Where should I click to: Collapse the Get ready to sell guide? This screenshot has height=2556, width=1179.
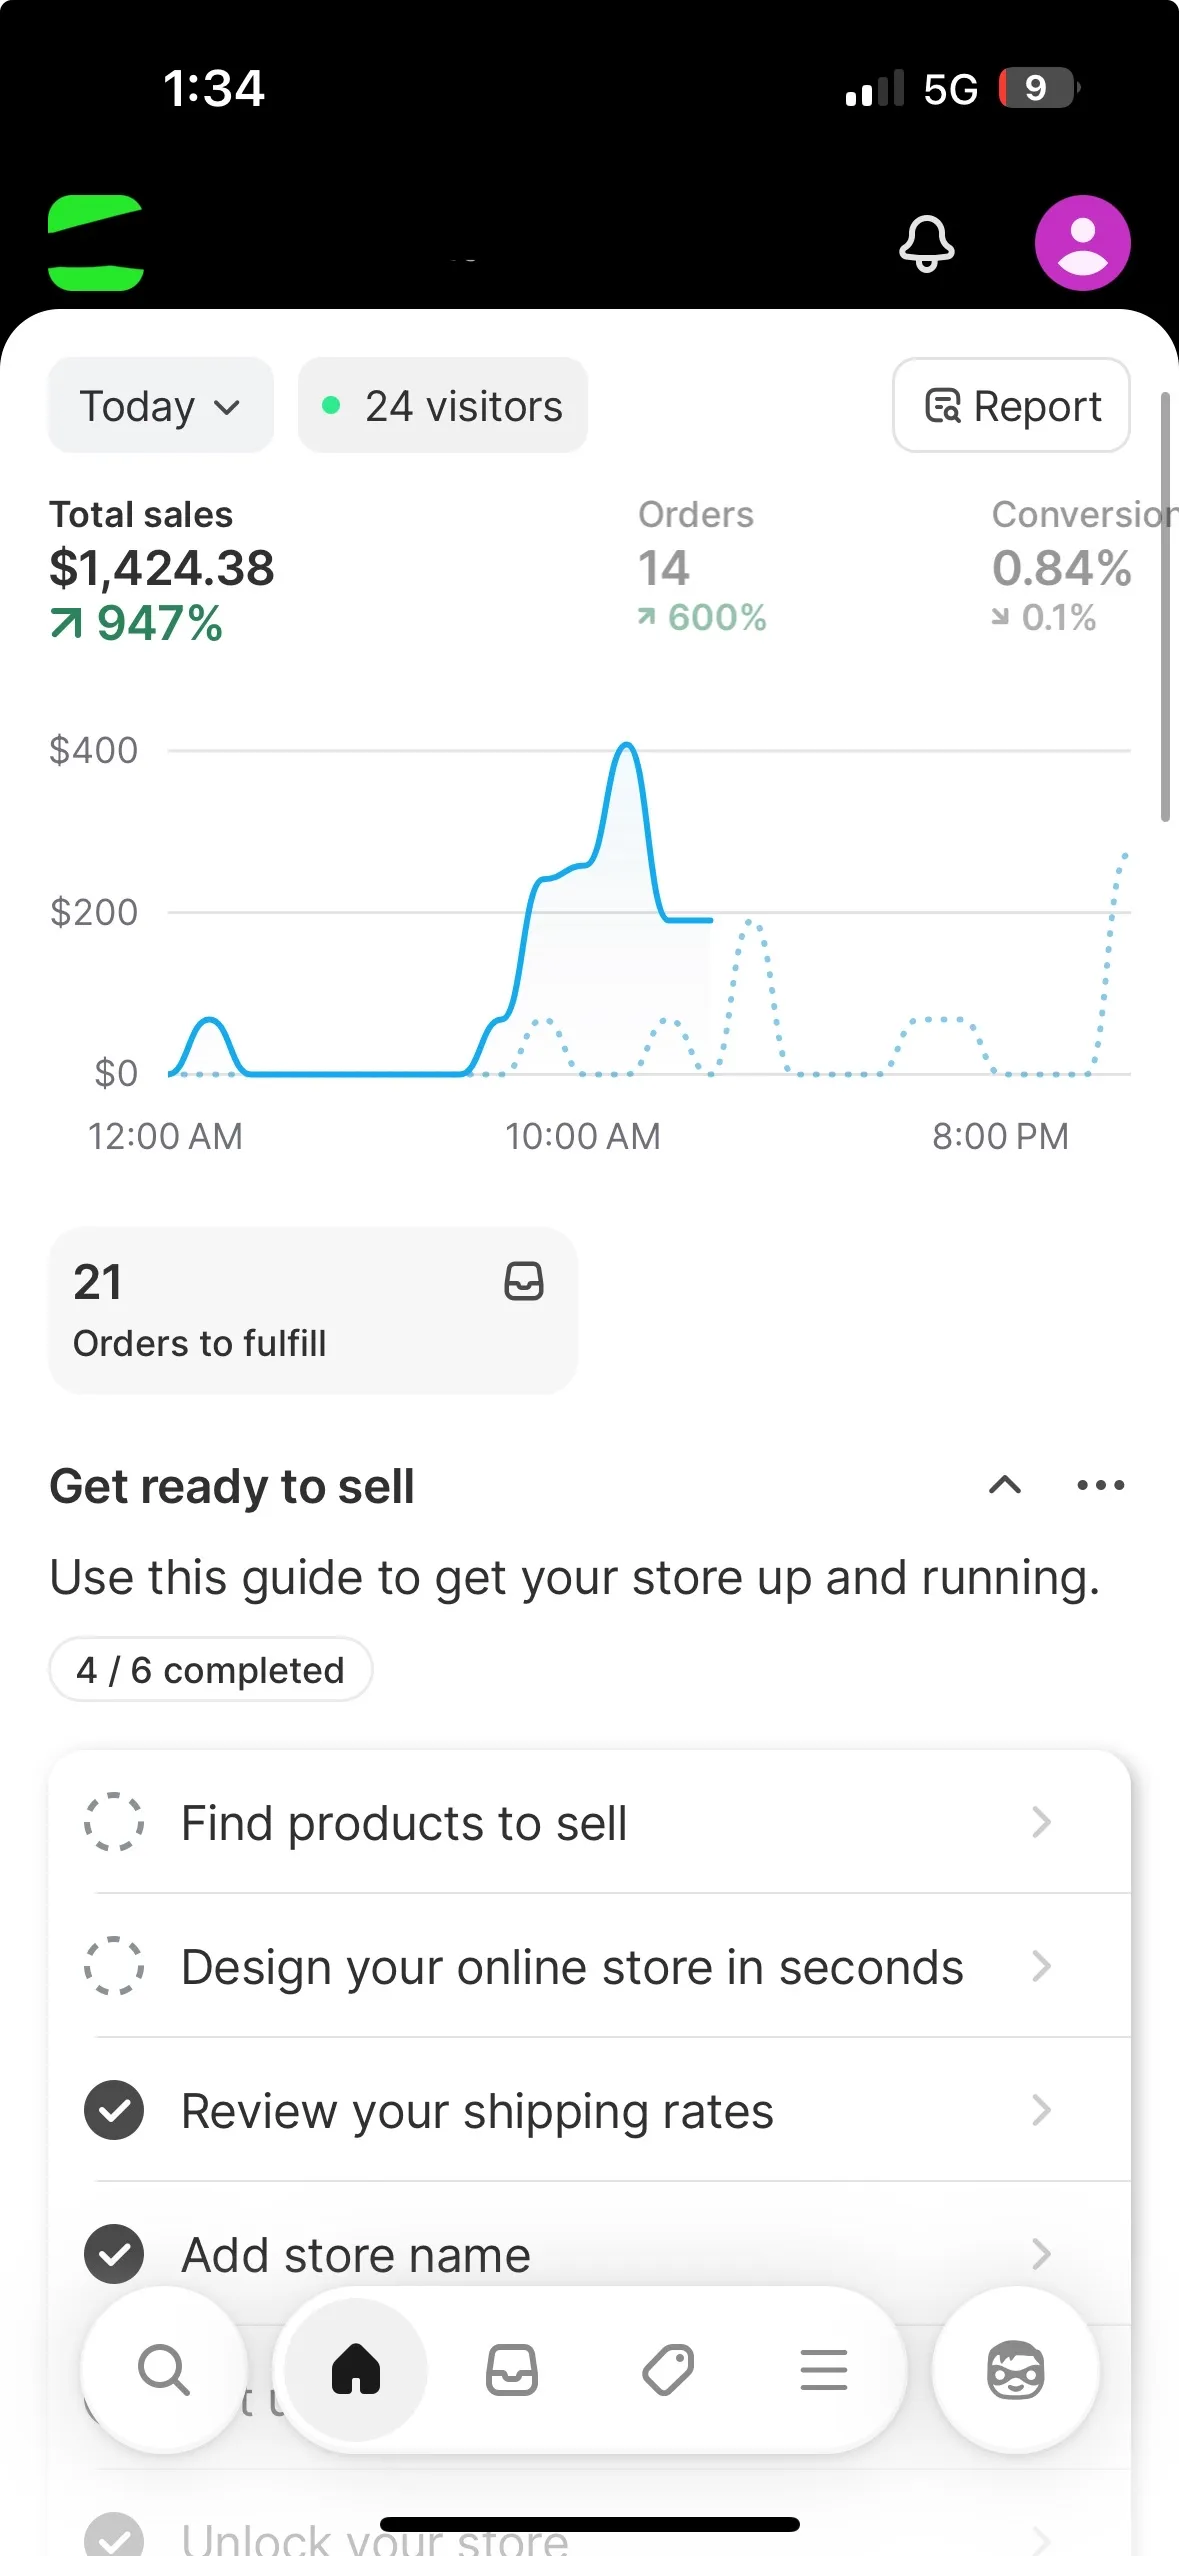click(x=1005, y=1485)
